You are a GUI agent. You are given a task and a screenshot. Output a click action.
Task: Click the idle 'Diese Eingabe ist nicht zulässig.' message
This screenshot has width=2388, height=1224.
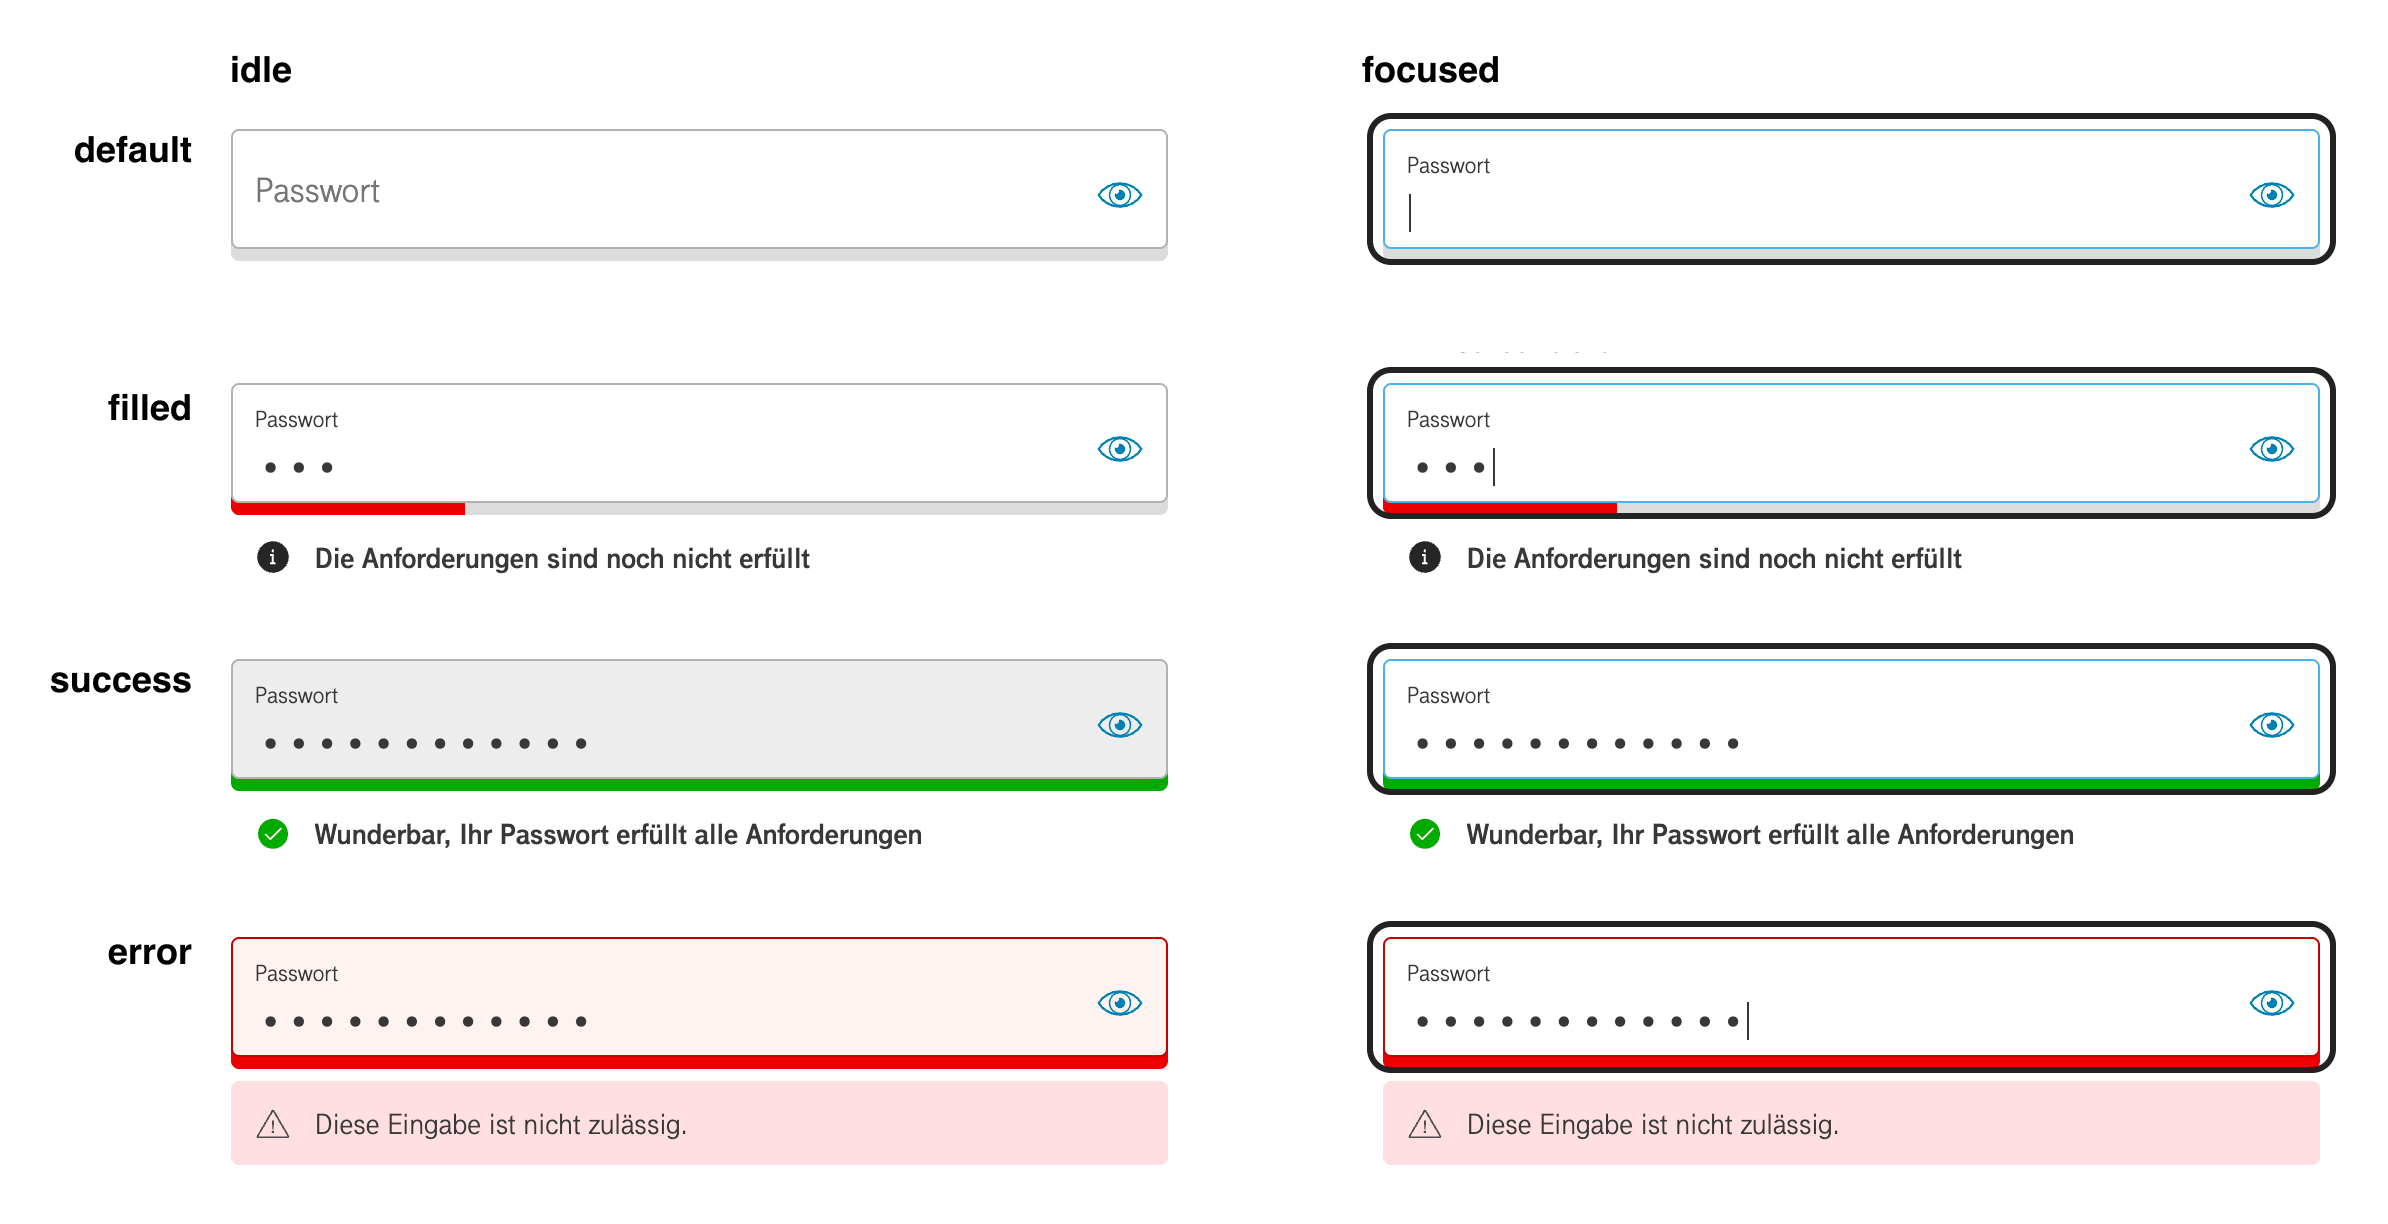500,1125
